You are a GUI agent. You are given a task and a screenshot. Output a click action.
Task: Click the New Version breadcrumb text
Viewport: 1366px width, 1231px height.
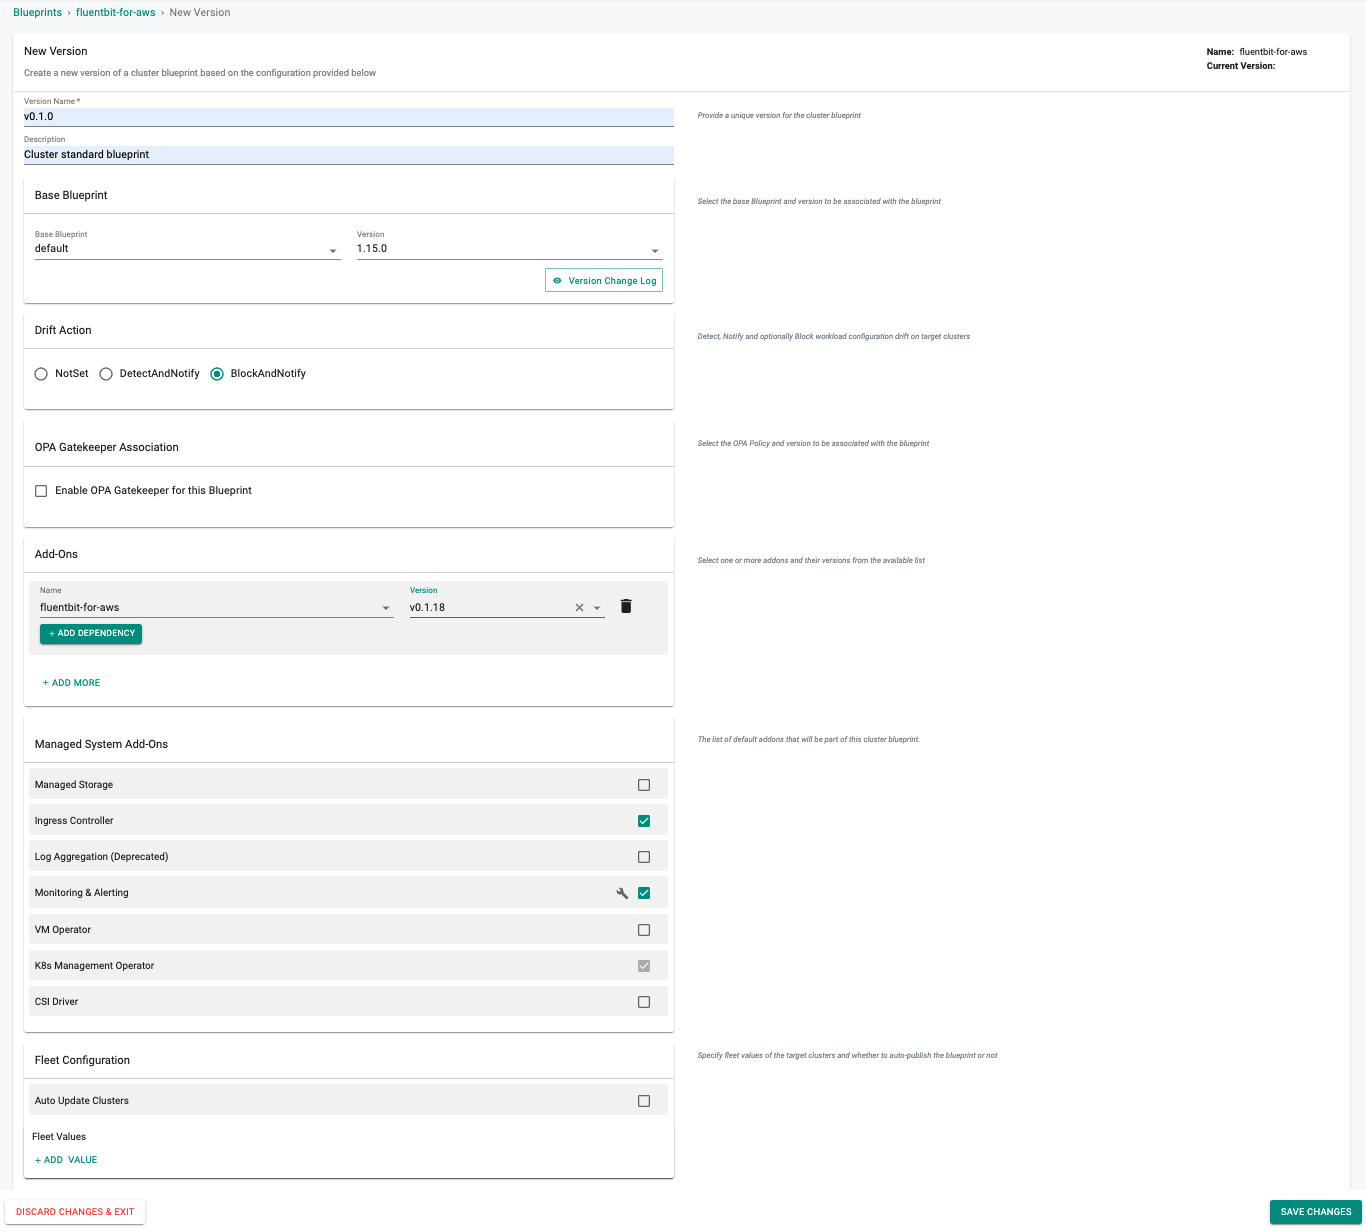(x=200, y=12)
